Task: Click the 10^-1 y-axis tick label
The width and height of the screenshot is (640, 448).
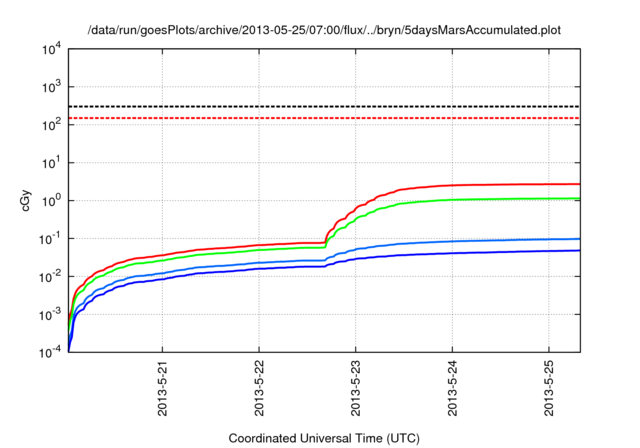Action: tap(51, 239)
